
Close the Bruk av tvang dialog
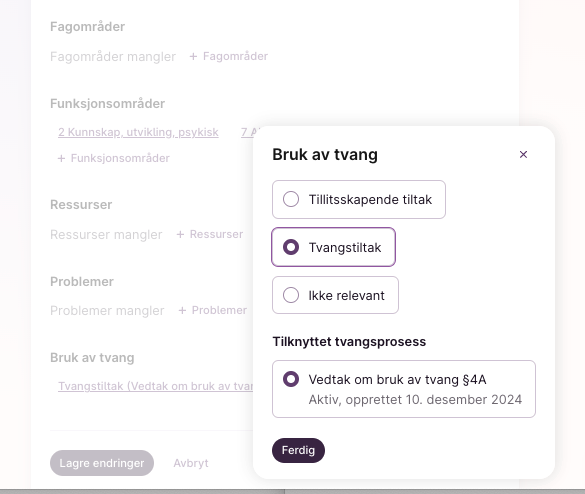[523, 154]
